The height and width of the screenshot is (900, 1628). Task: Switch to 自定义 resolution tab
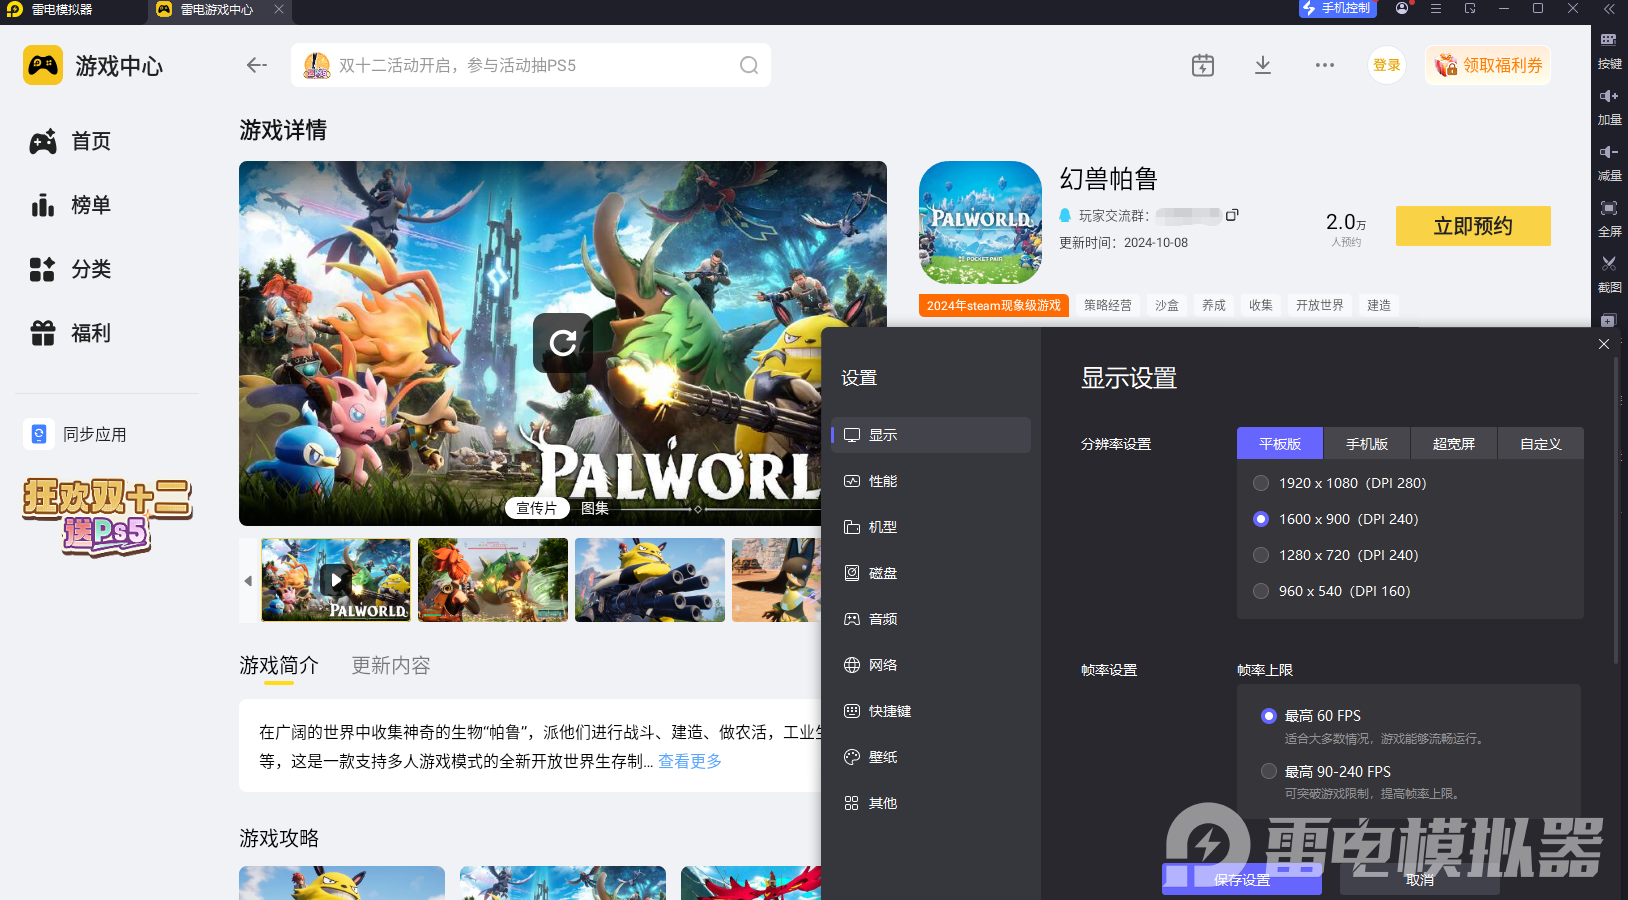click(x=1541, y=444)
